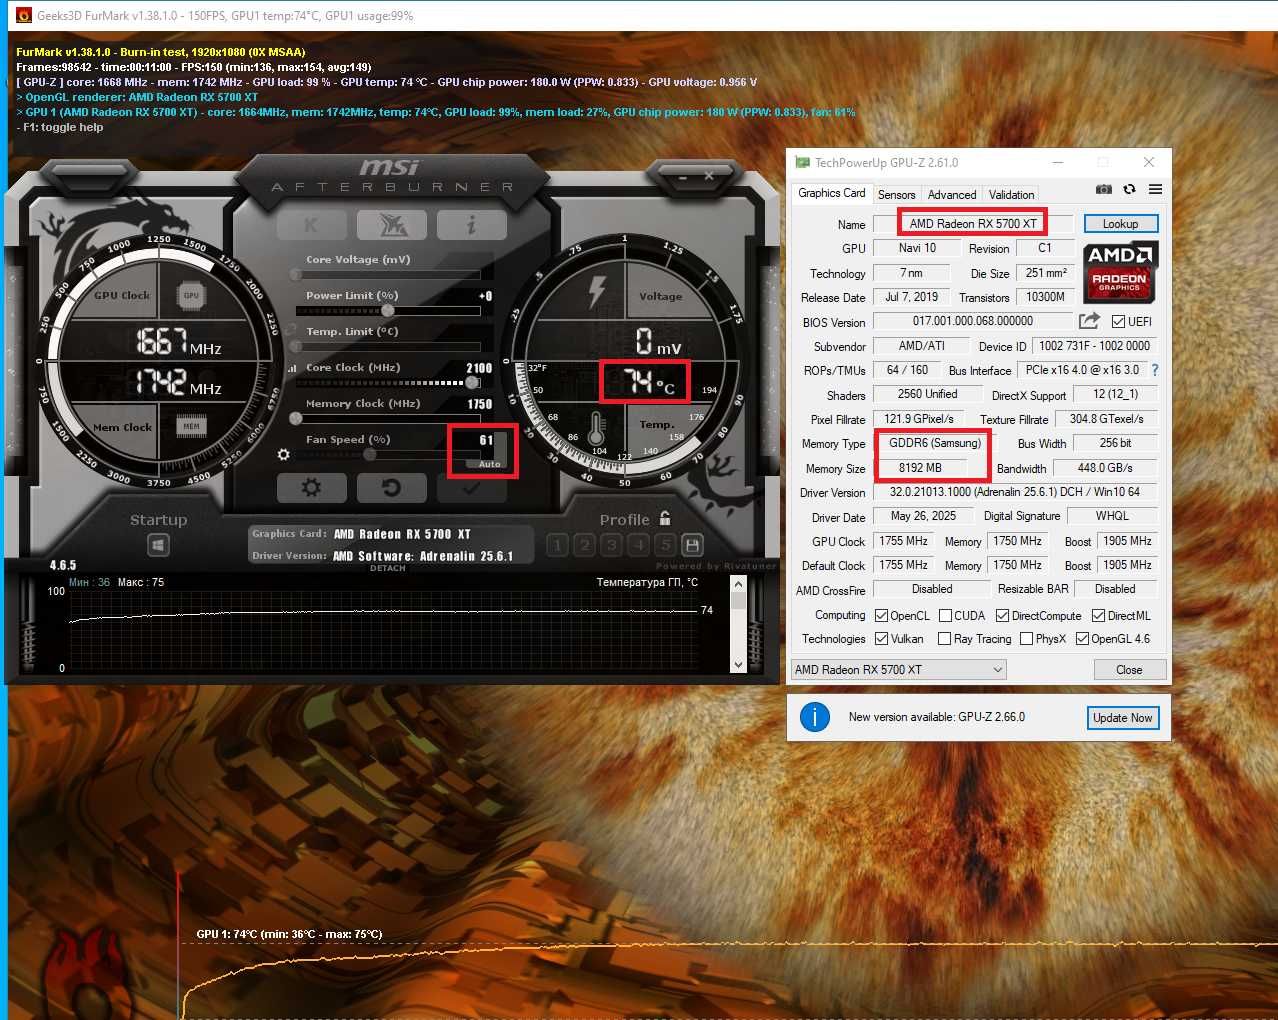Adjust the Core Clock slider
The height and width of the screenshot is (1020, 1278).
point(387,382)
